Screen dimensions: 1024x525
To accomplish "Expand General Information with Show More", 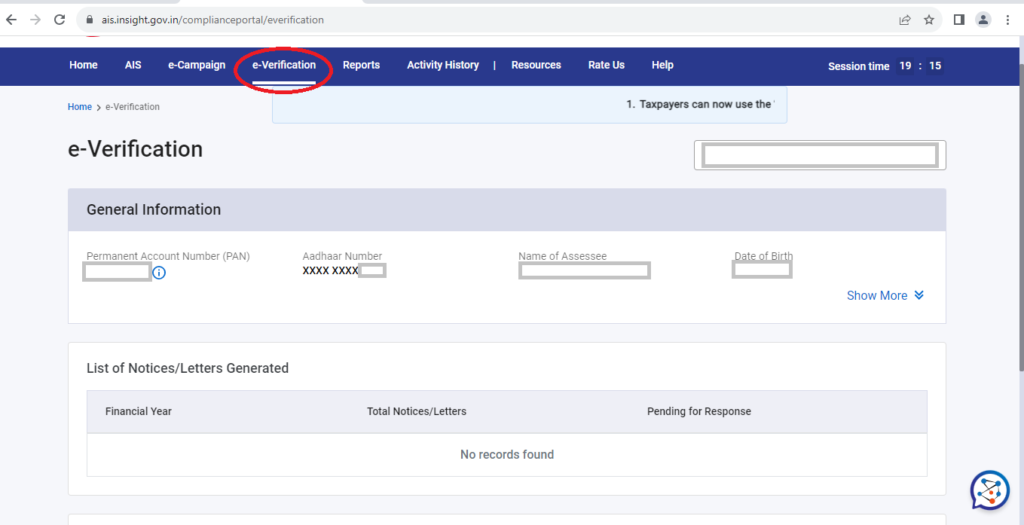I will click(885, 295).
